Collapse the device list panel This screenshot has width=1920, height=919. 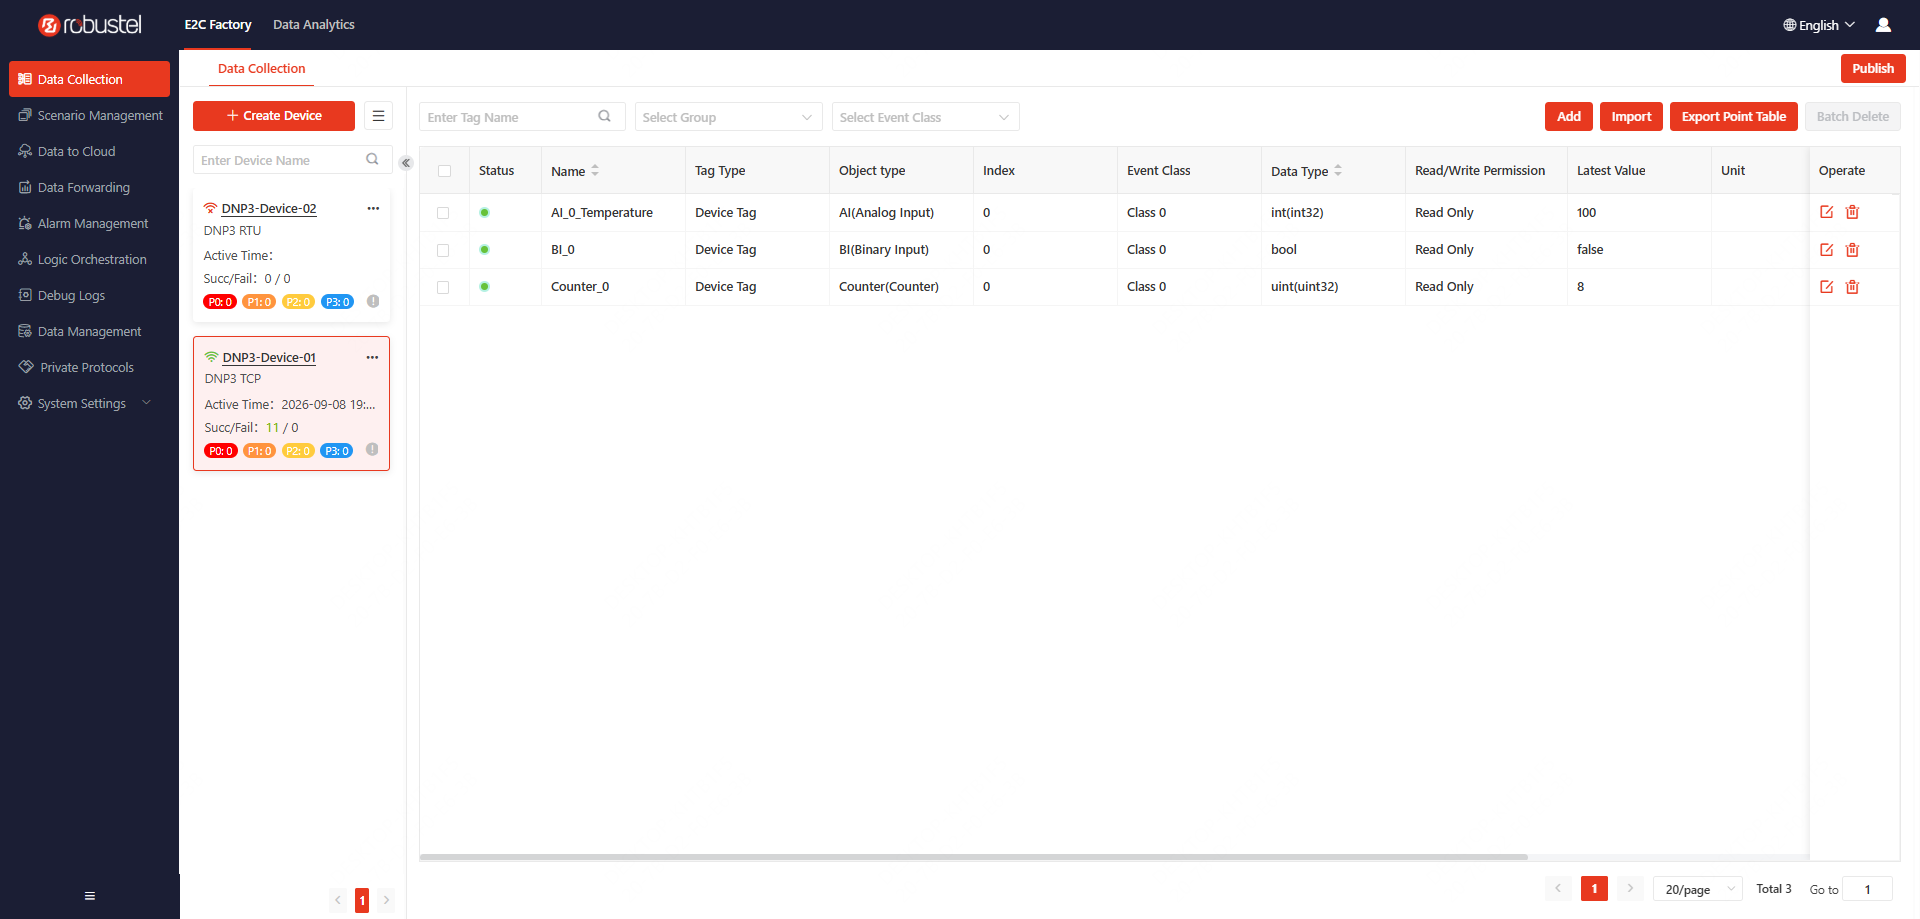(x=405, y=163)
